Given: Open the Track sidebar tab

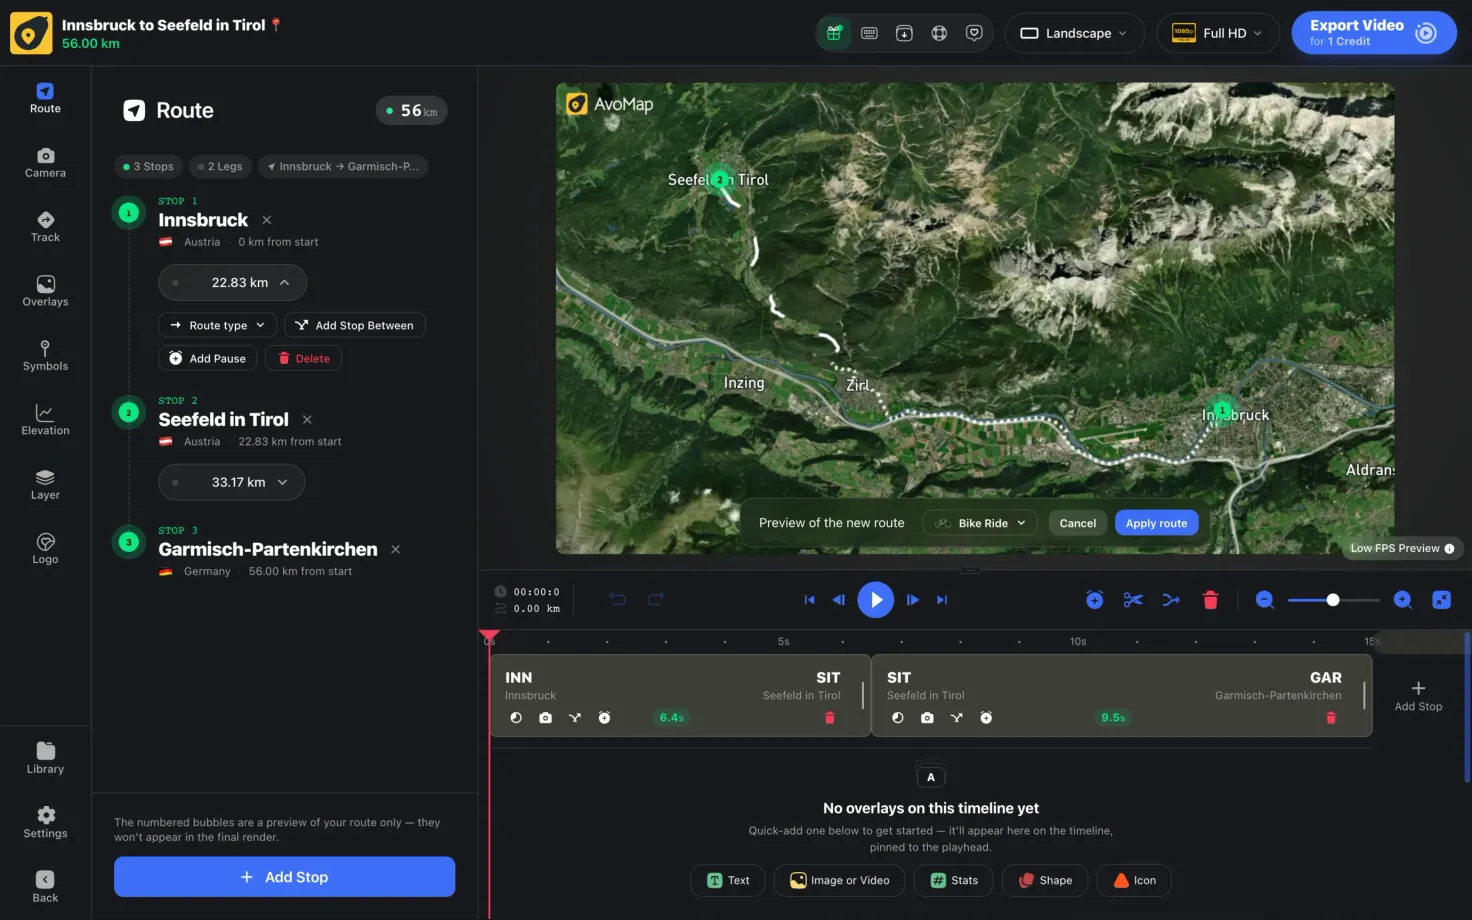Looking at the screenshot, I should [45, 227].
